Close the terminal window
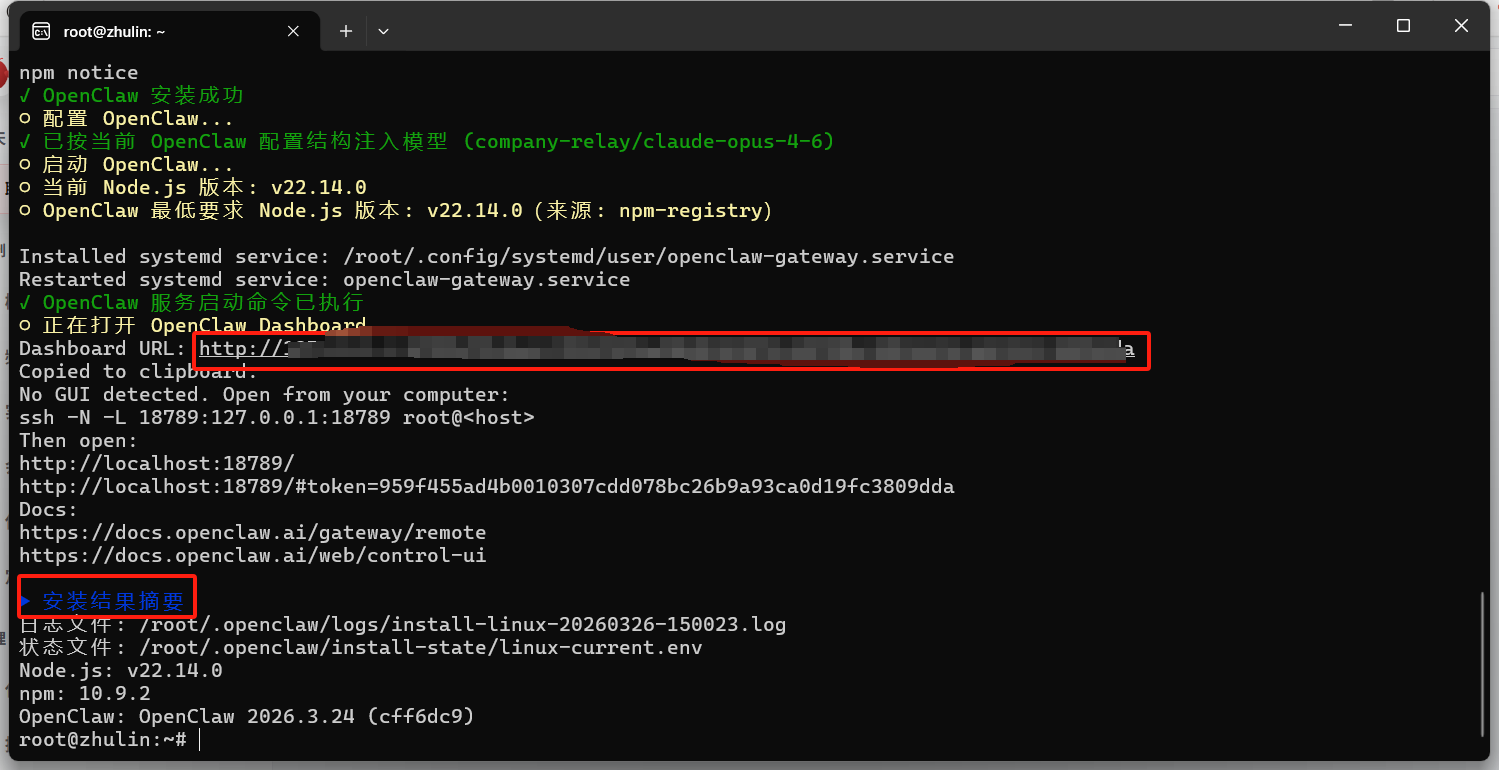 [x=1461, y=26]
